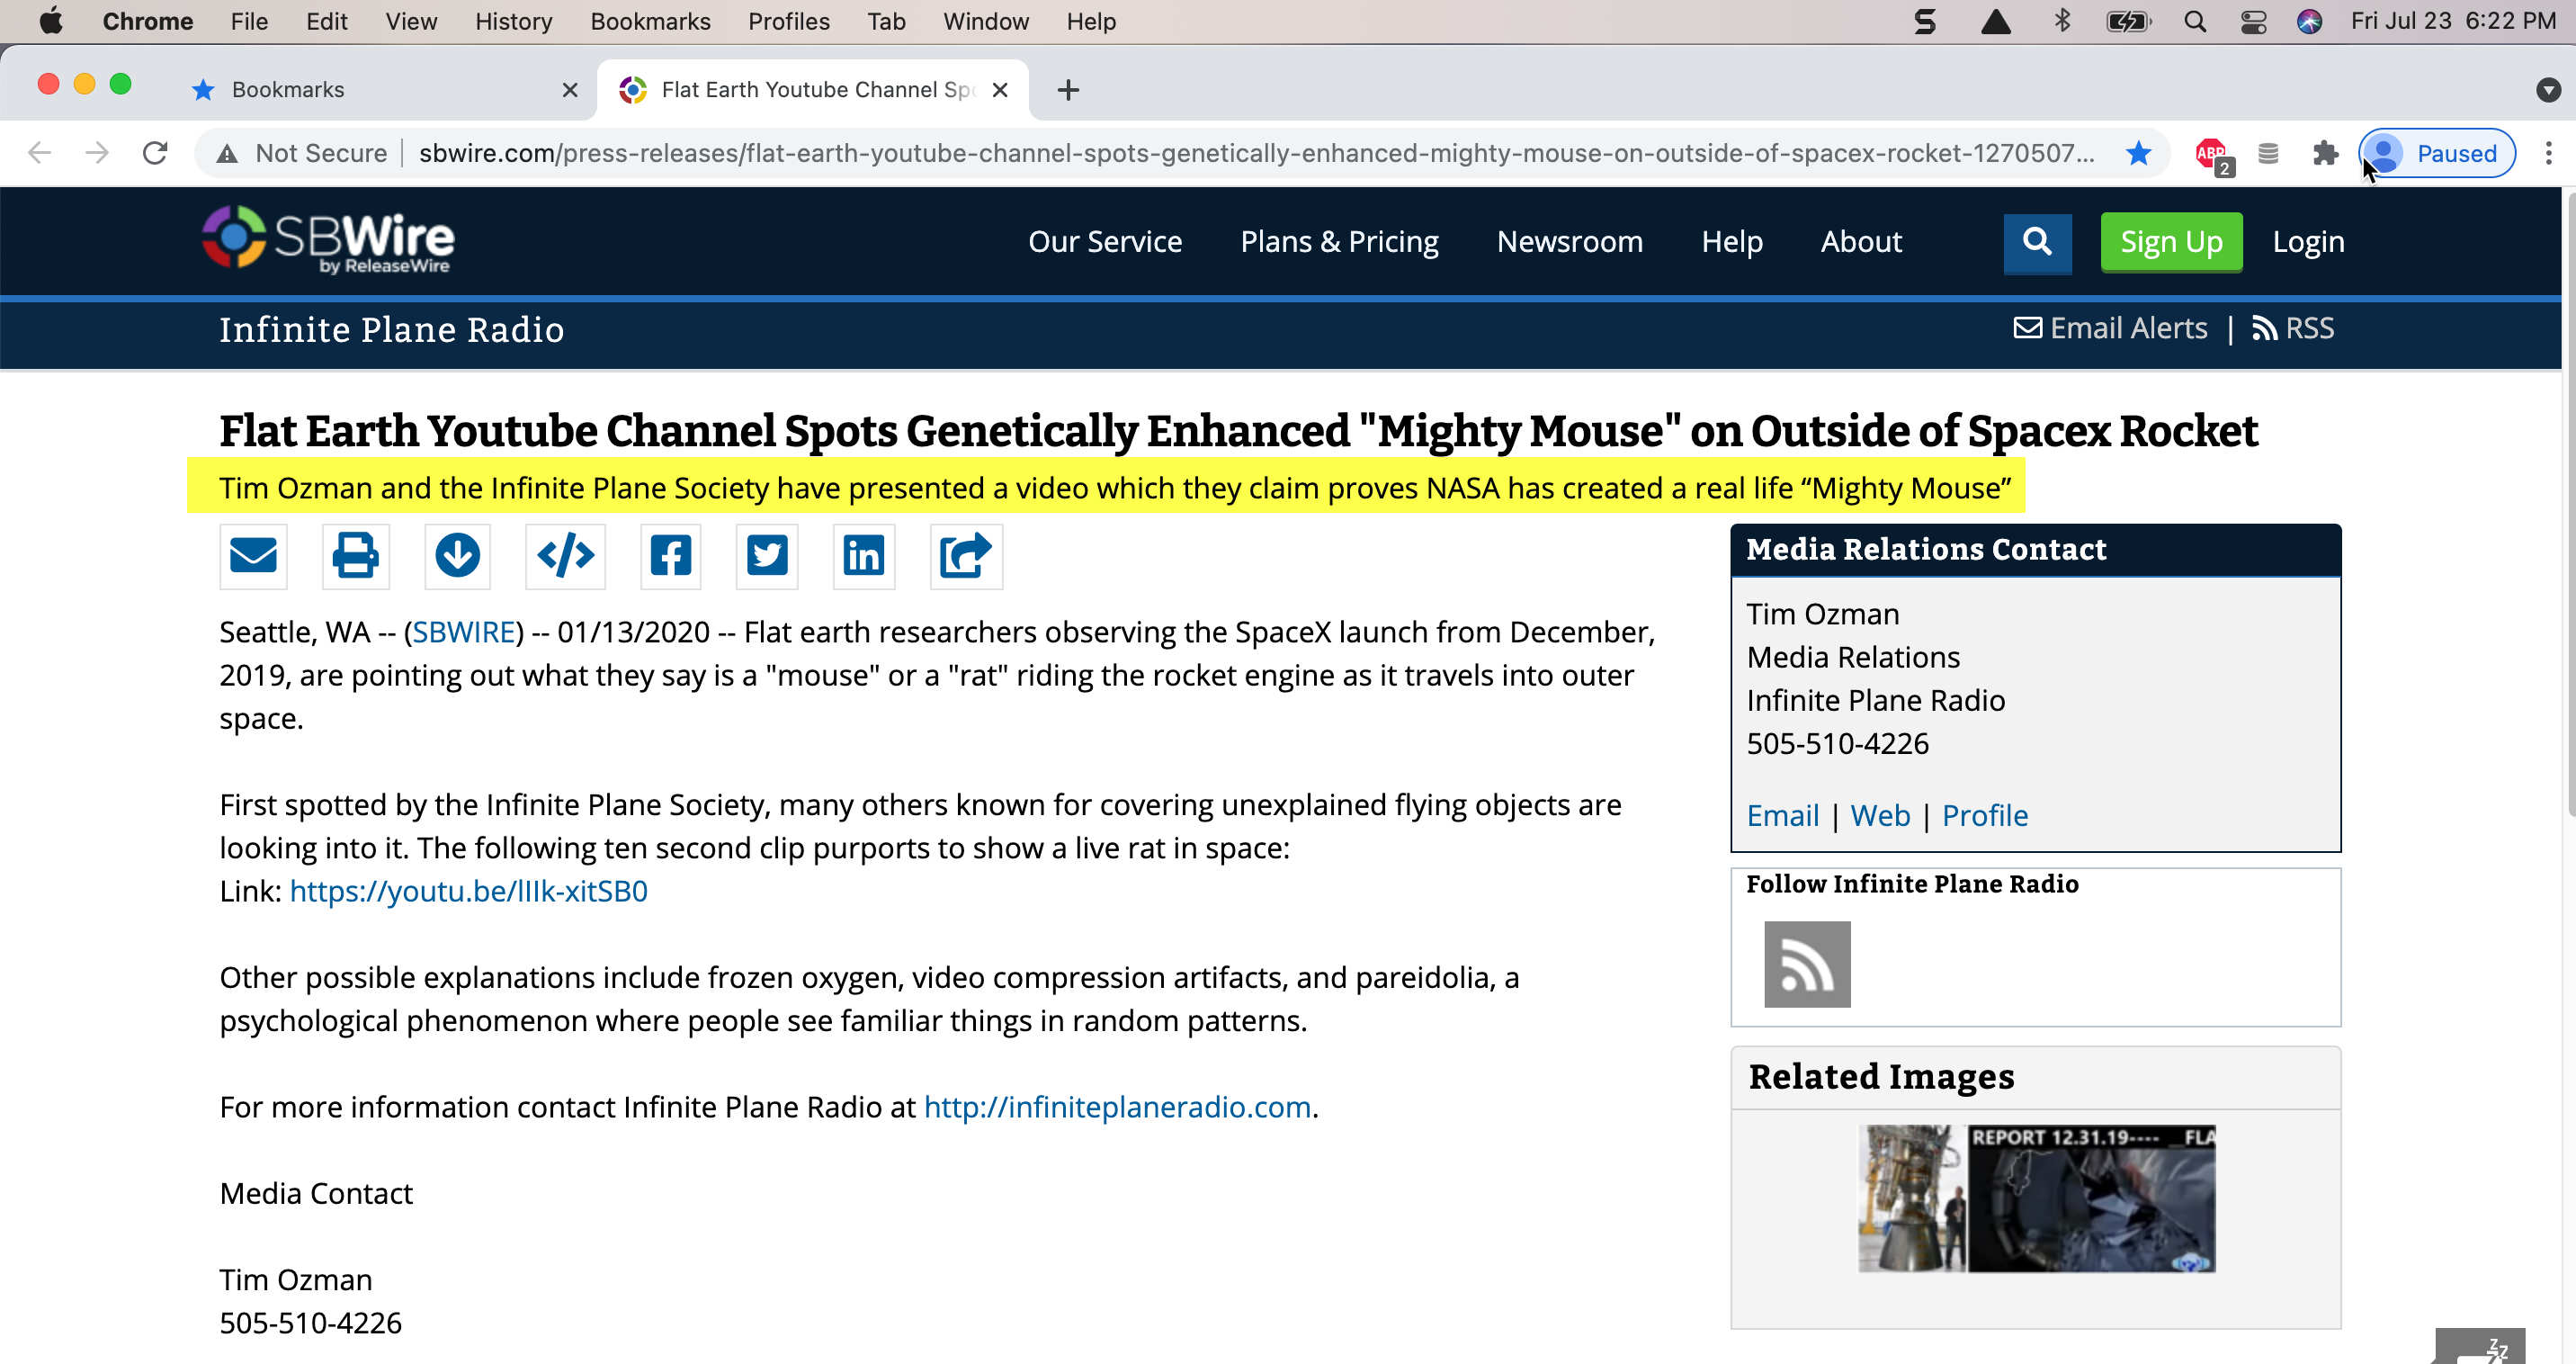Open macOS Spotlight search icon
The width and height of the screenshot is (2576, 1364).
click(2195, 21)
